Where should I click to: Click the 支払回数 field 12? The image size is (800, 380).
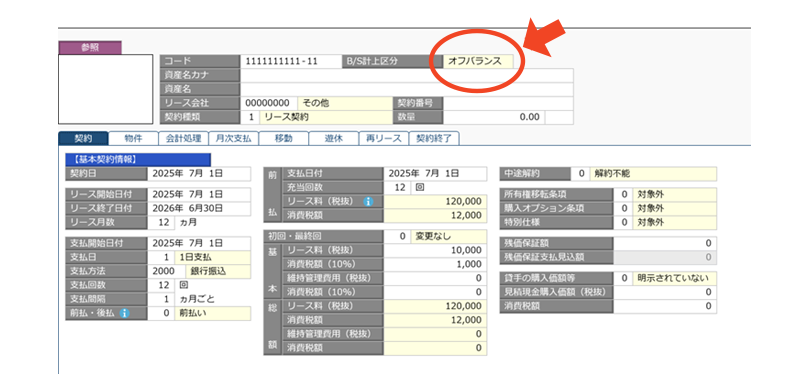[161, 285]
